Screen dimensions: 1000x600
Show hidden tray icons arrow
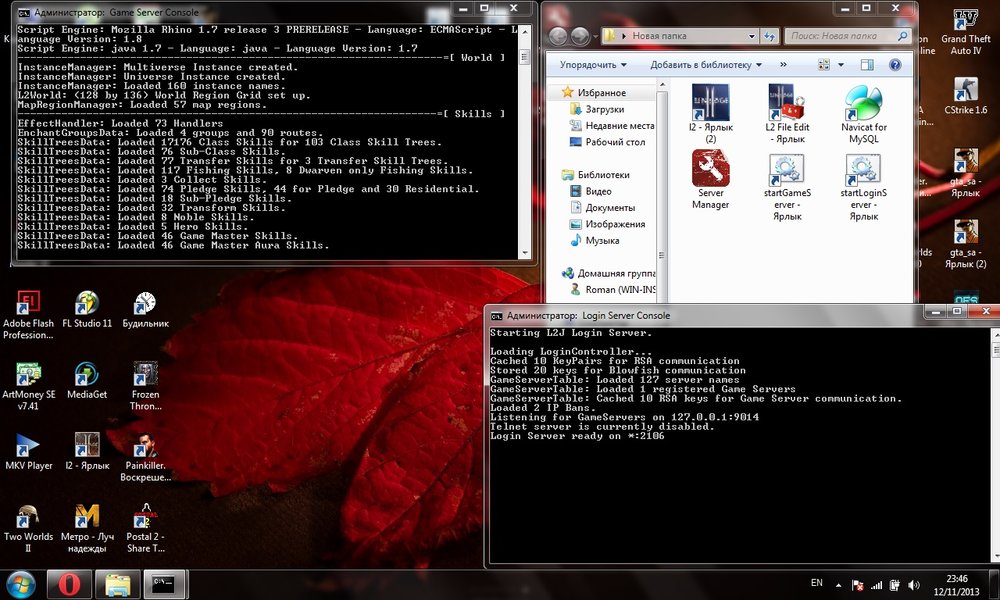coord(837,583)
